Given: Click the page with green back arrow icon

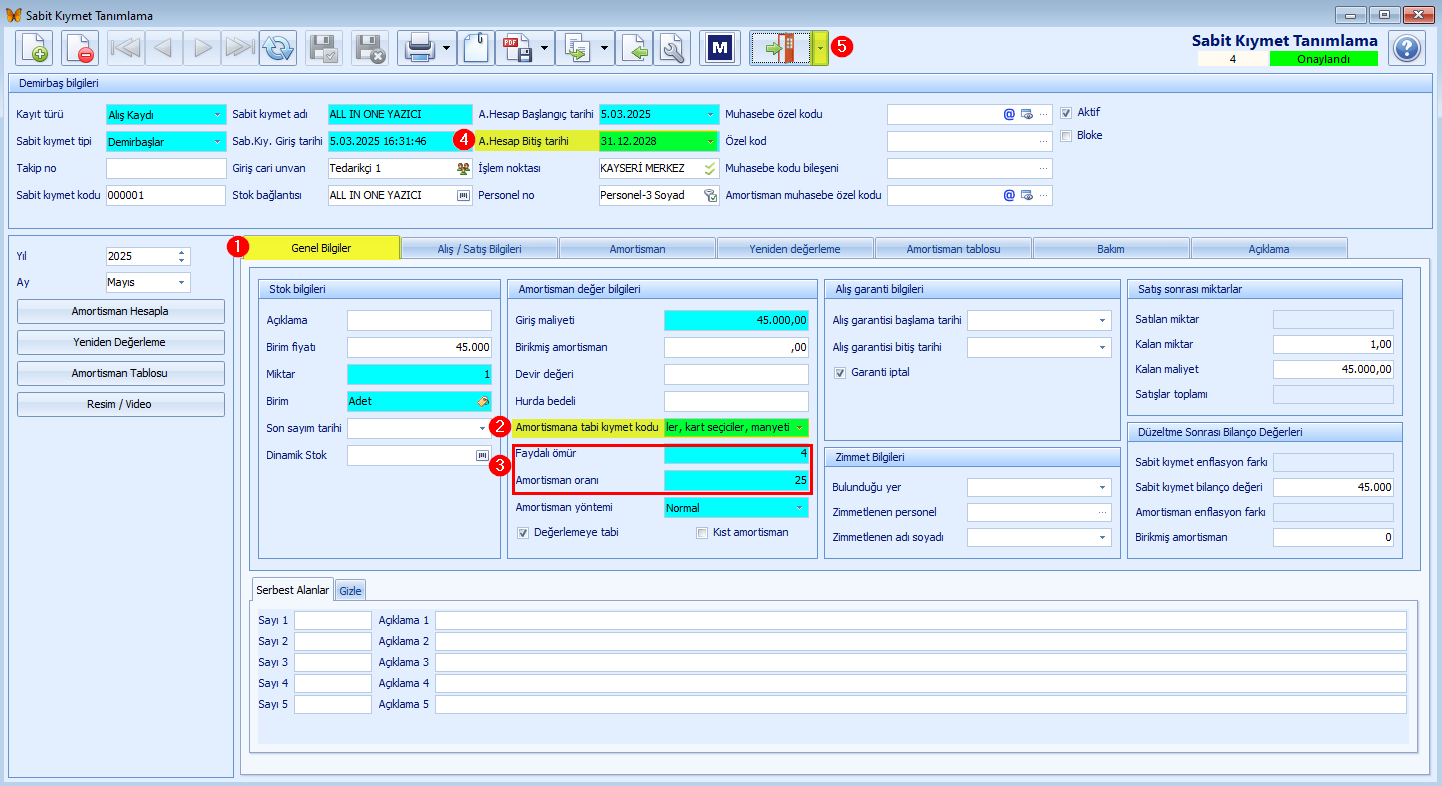Looking at the screenshot, I should [634, 48].
